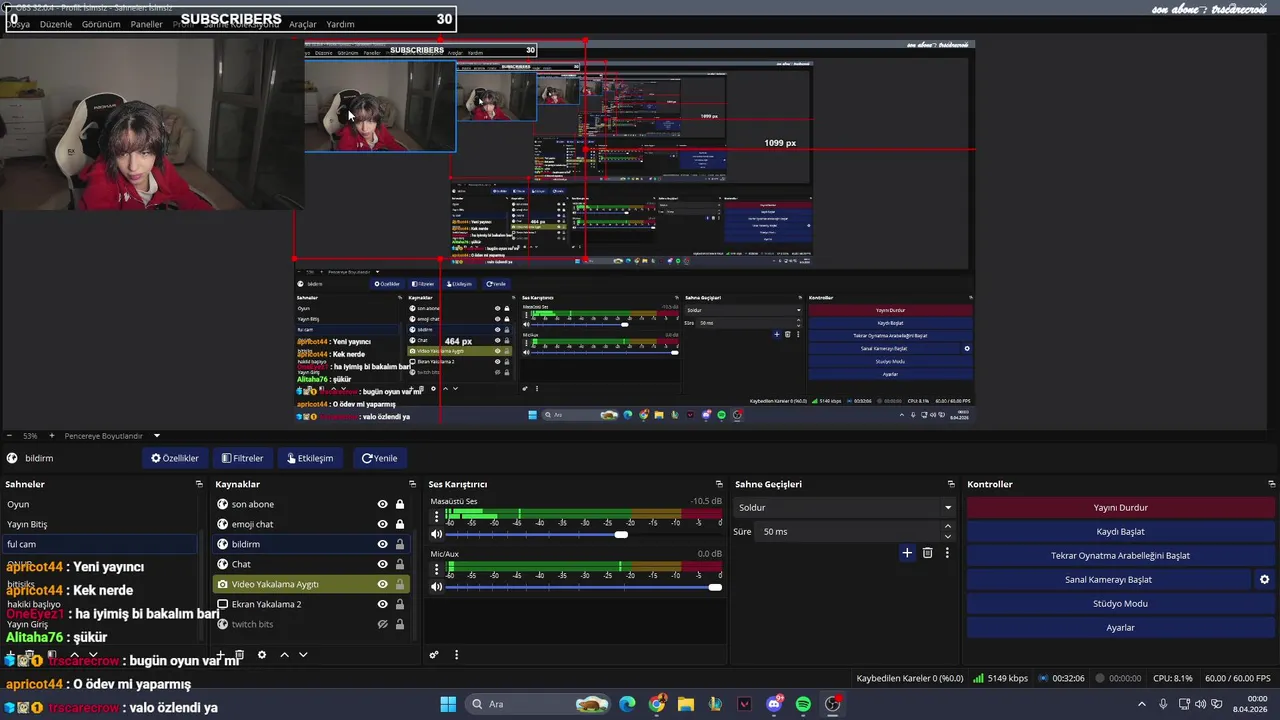This screenshot has width=1280, height=720.
Task: Lock the 'bildirm' source
Action: (400, 544)
